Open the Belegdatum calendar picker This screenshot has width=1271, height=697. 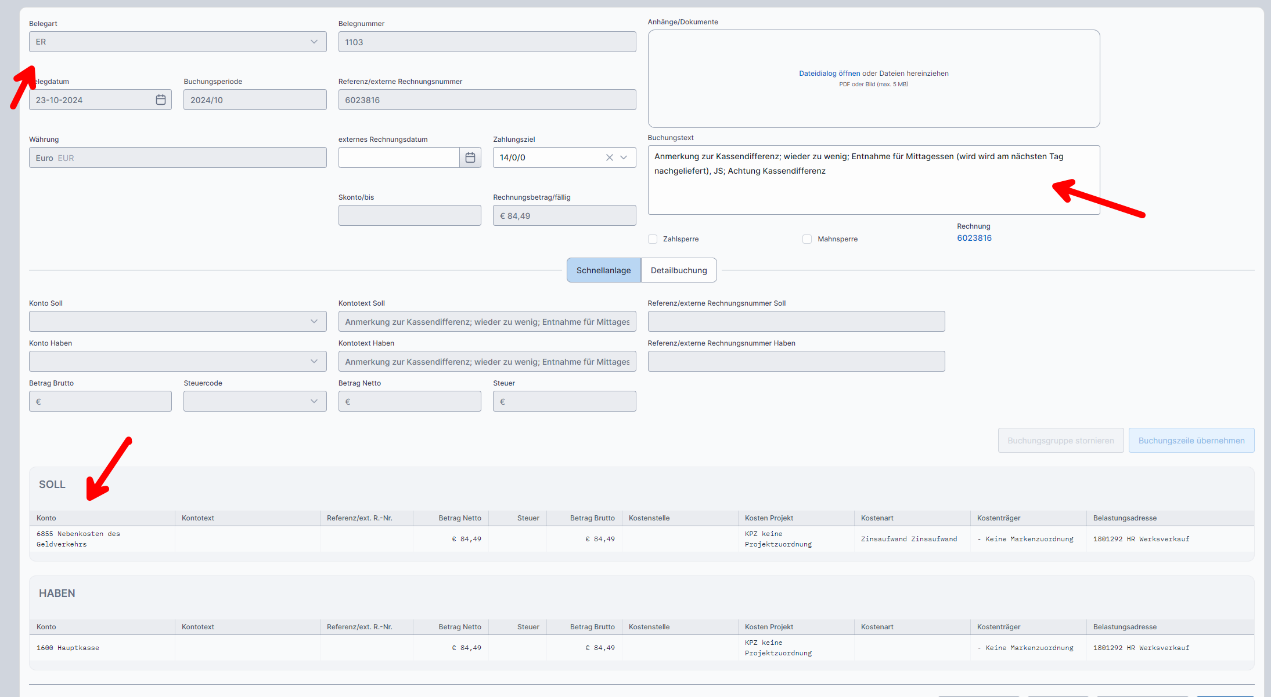click(x=160, y=99)
